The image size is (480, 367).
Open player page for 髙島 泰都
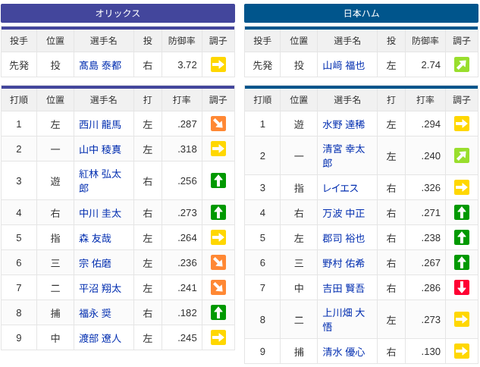[x=100, y=65]
